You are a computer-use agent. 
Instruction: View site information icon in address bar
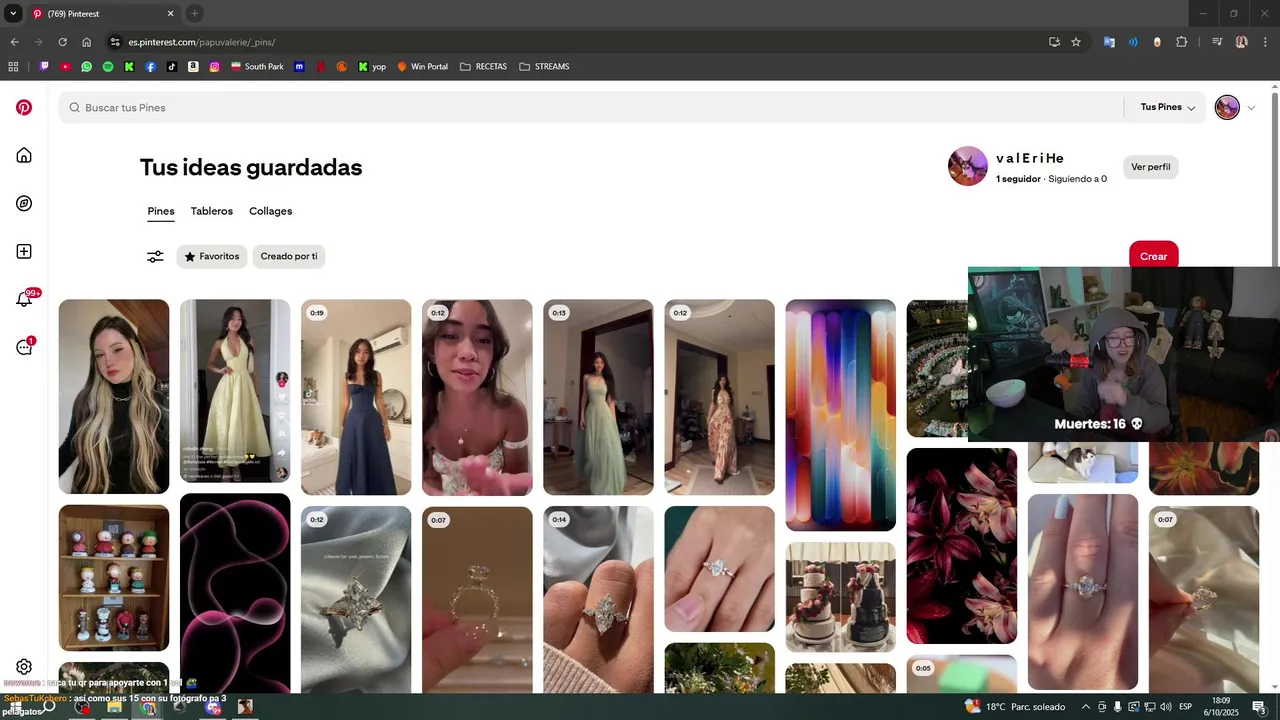pyautogui.click(x=115, y=42)
